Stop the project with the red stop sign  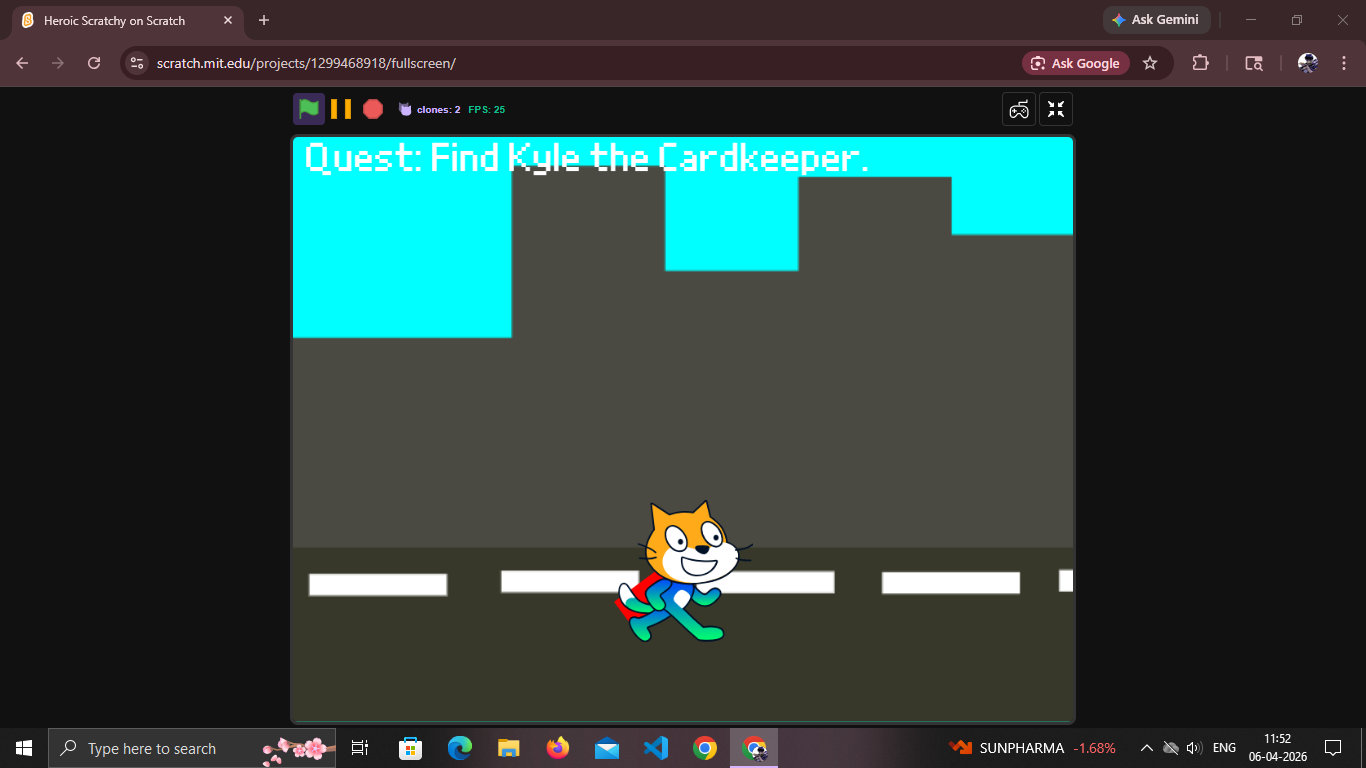[373, 109]
